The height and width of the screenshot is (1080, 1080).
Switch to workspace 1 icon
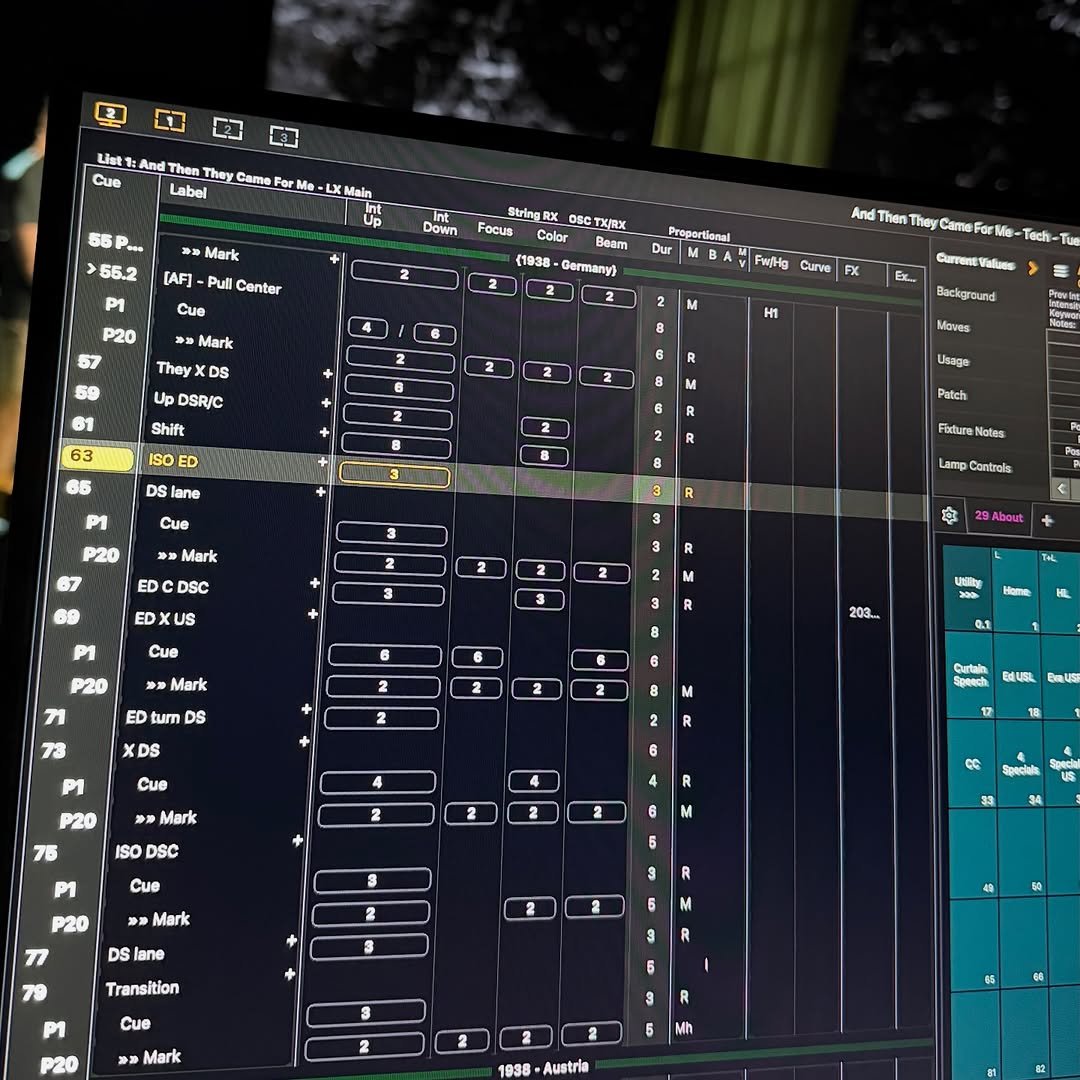tap(169, 121)
